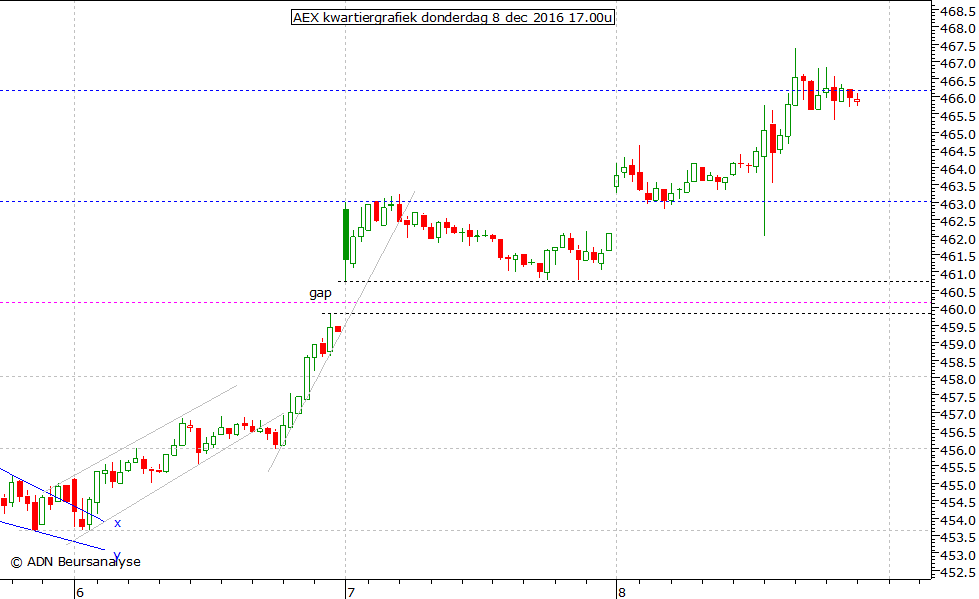Click the blue 'x' wave marker
This screenshot has width=979, height=599.
(117, 523)
